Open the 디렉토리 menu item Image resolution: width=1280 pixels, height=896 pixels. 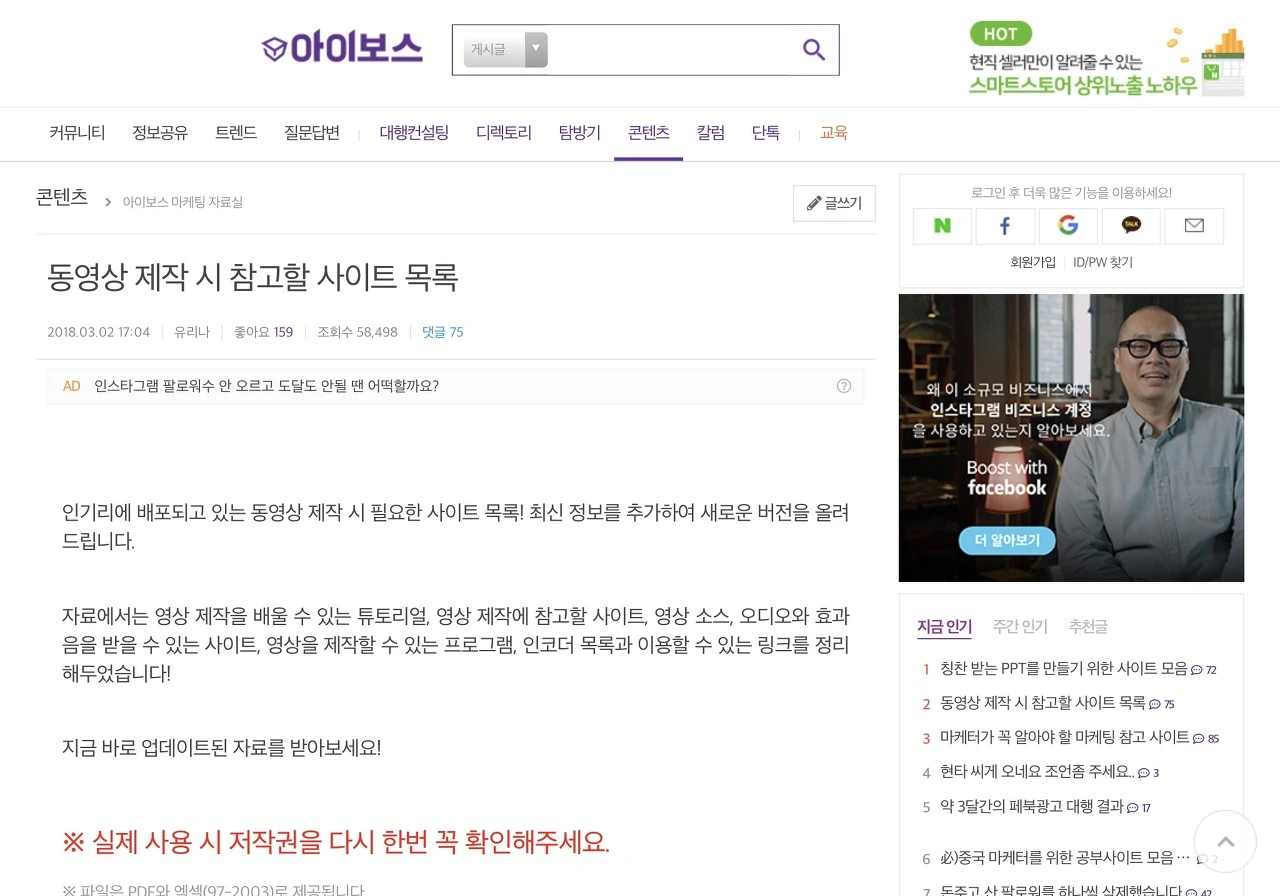pyautogui.click(x=504, y=133)
